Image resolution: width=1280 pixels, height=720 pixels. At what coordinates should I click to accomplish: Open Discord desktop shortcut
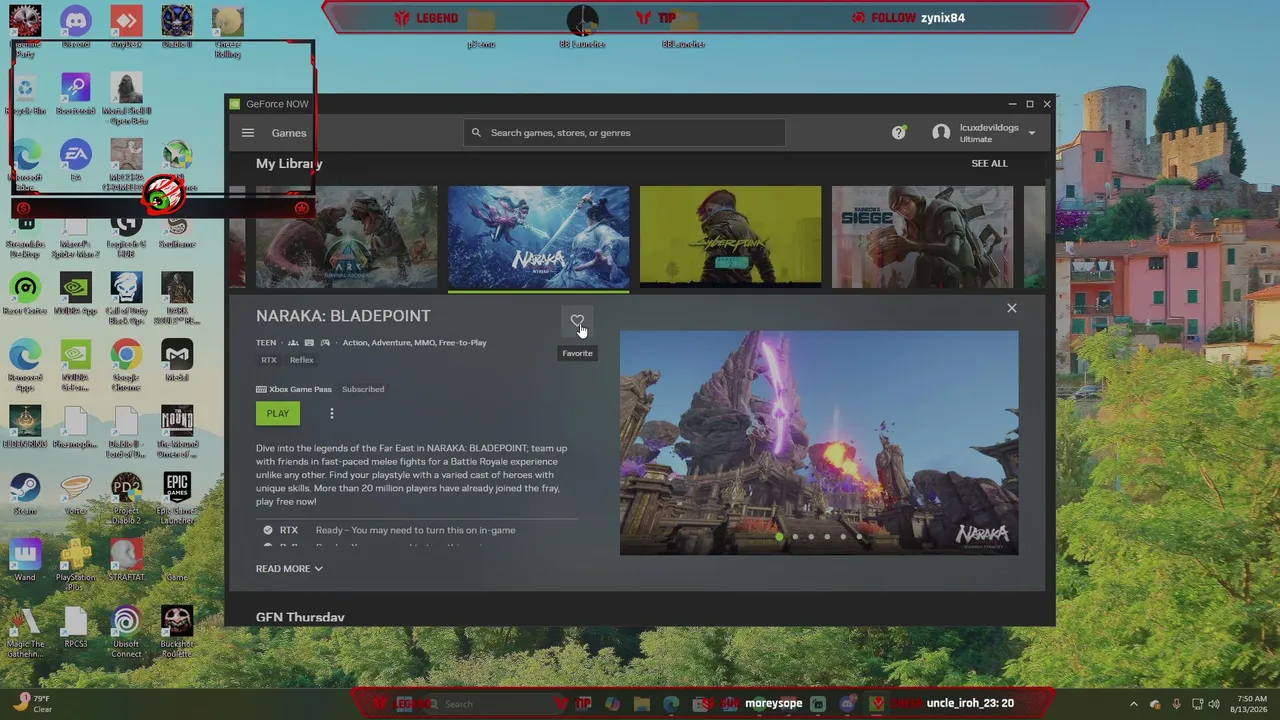pos(76,28)
